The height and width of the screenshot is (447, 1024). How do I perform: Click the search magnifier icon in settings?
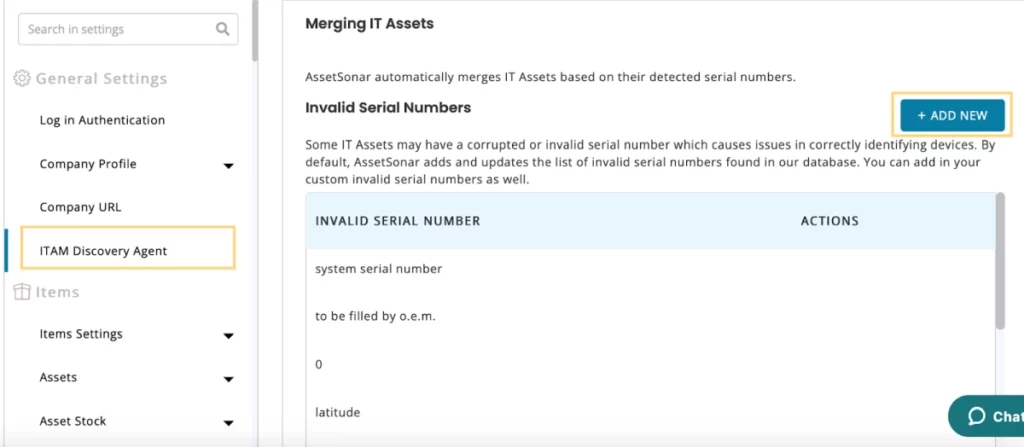click(x=222, y=30)
